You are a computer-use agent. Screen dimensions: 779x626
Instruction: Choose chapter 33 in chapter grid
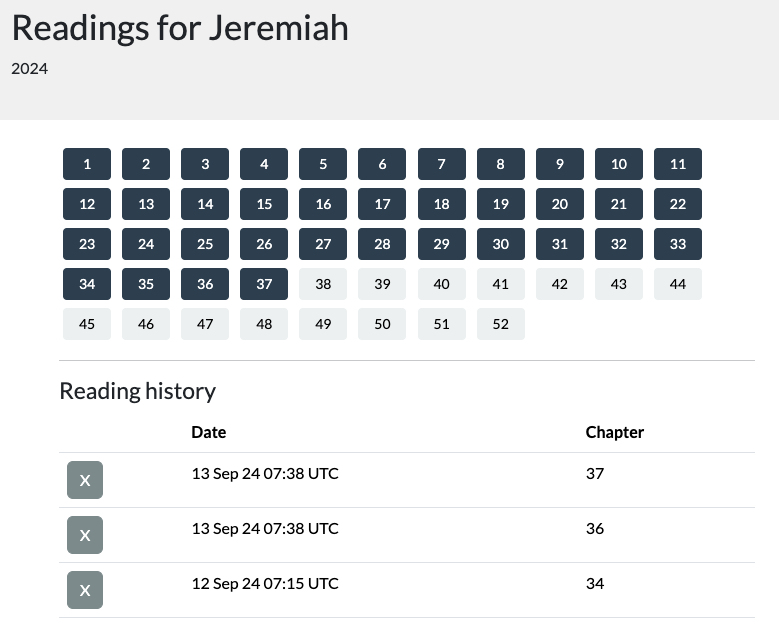click(x=678, y=244)
